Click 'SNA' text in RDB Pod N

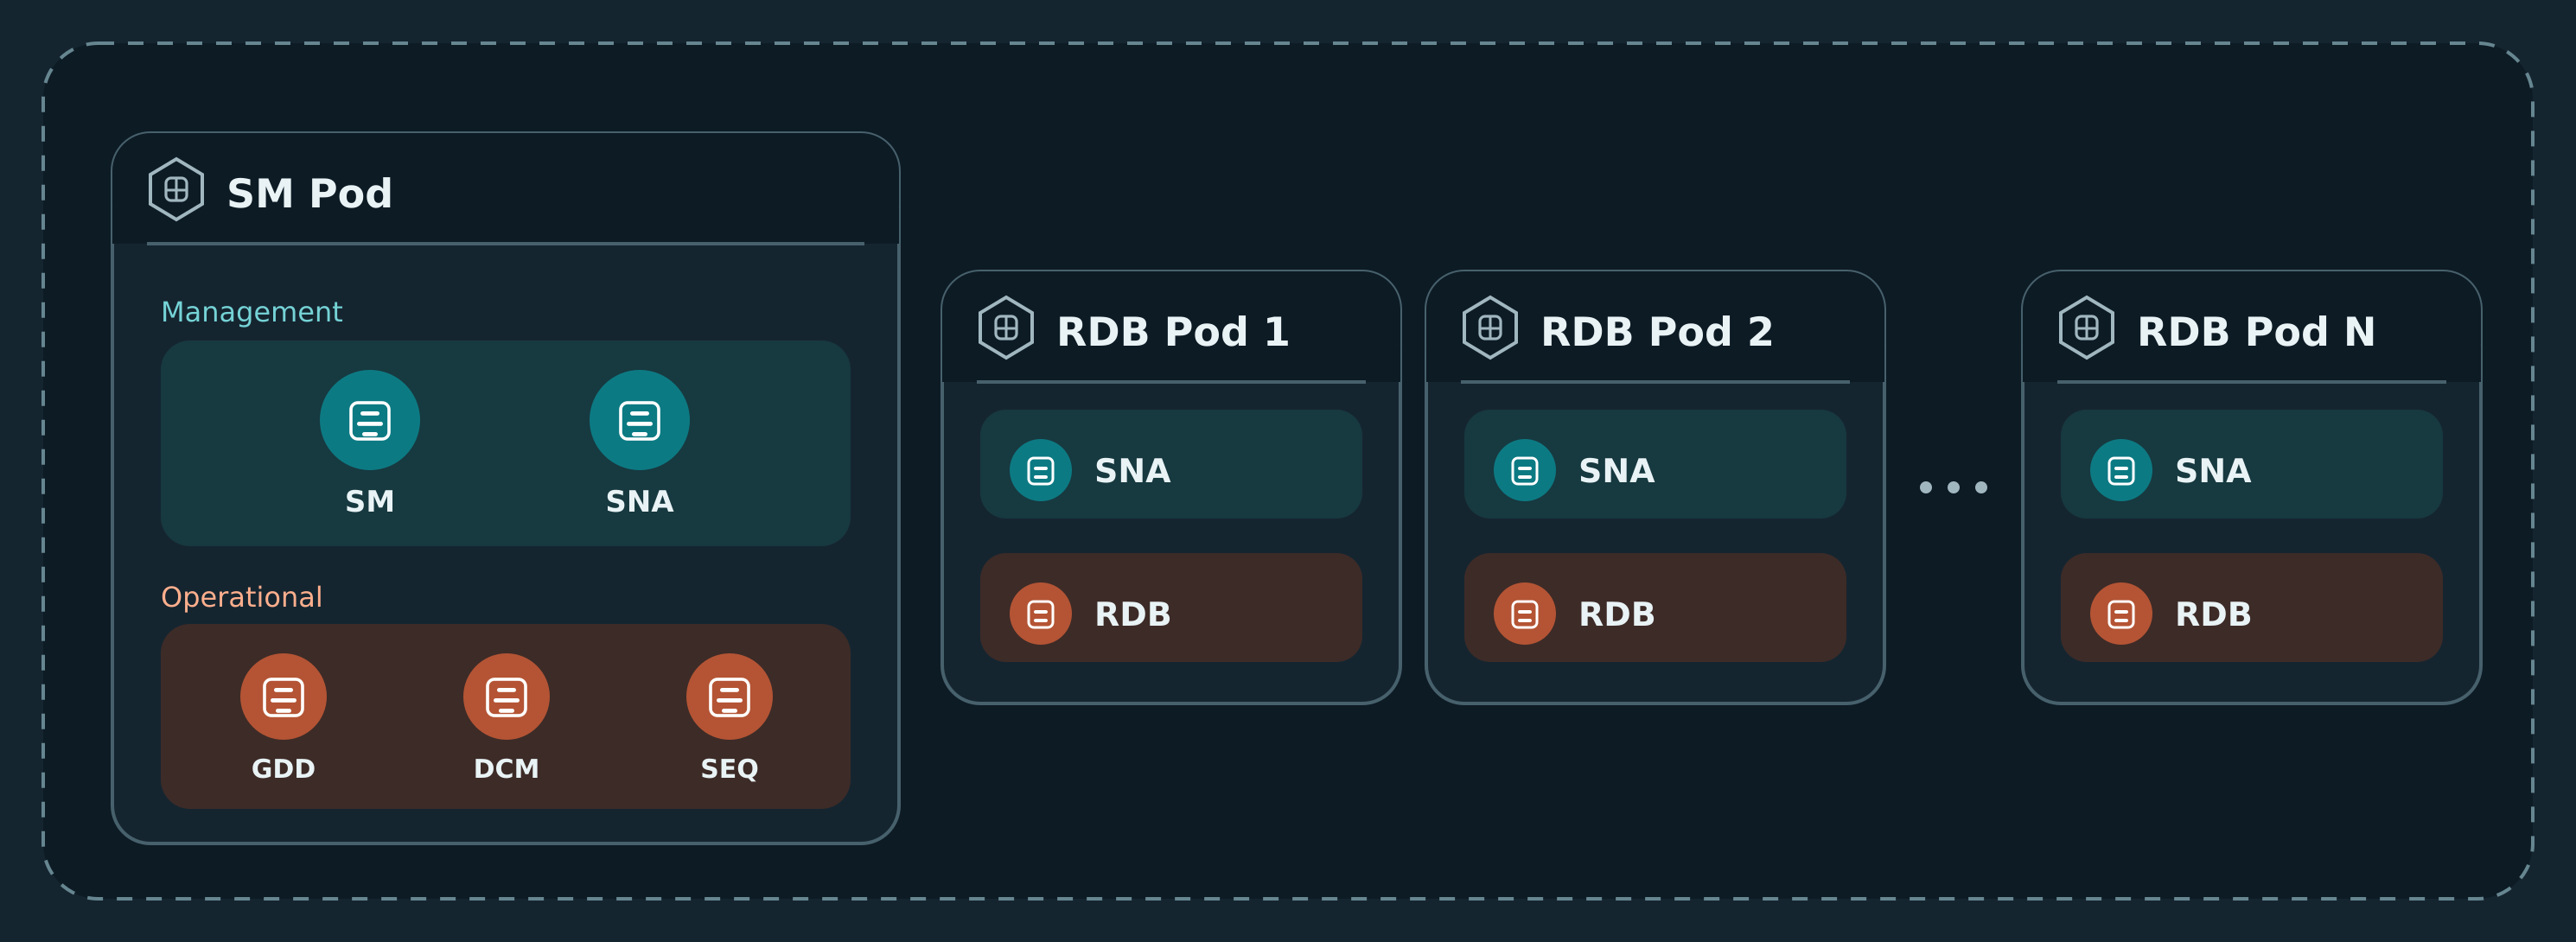2214,471
